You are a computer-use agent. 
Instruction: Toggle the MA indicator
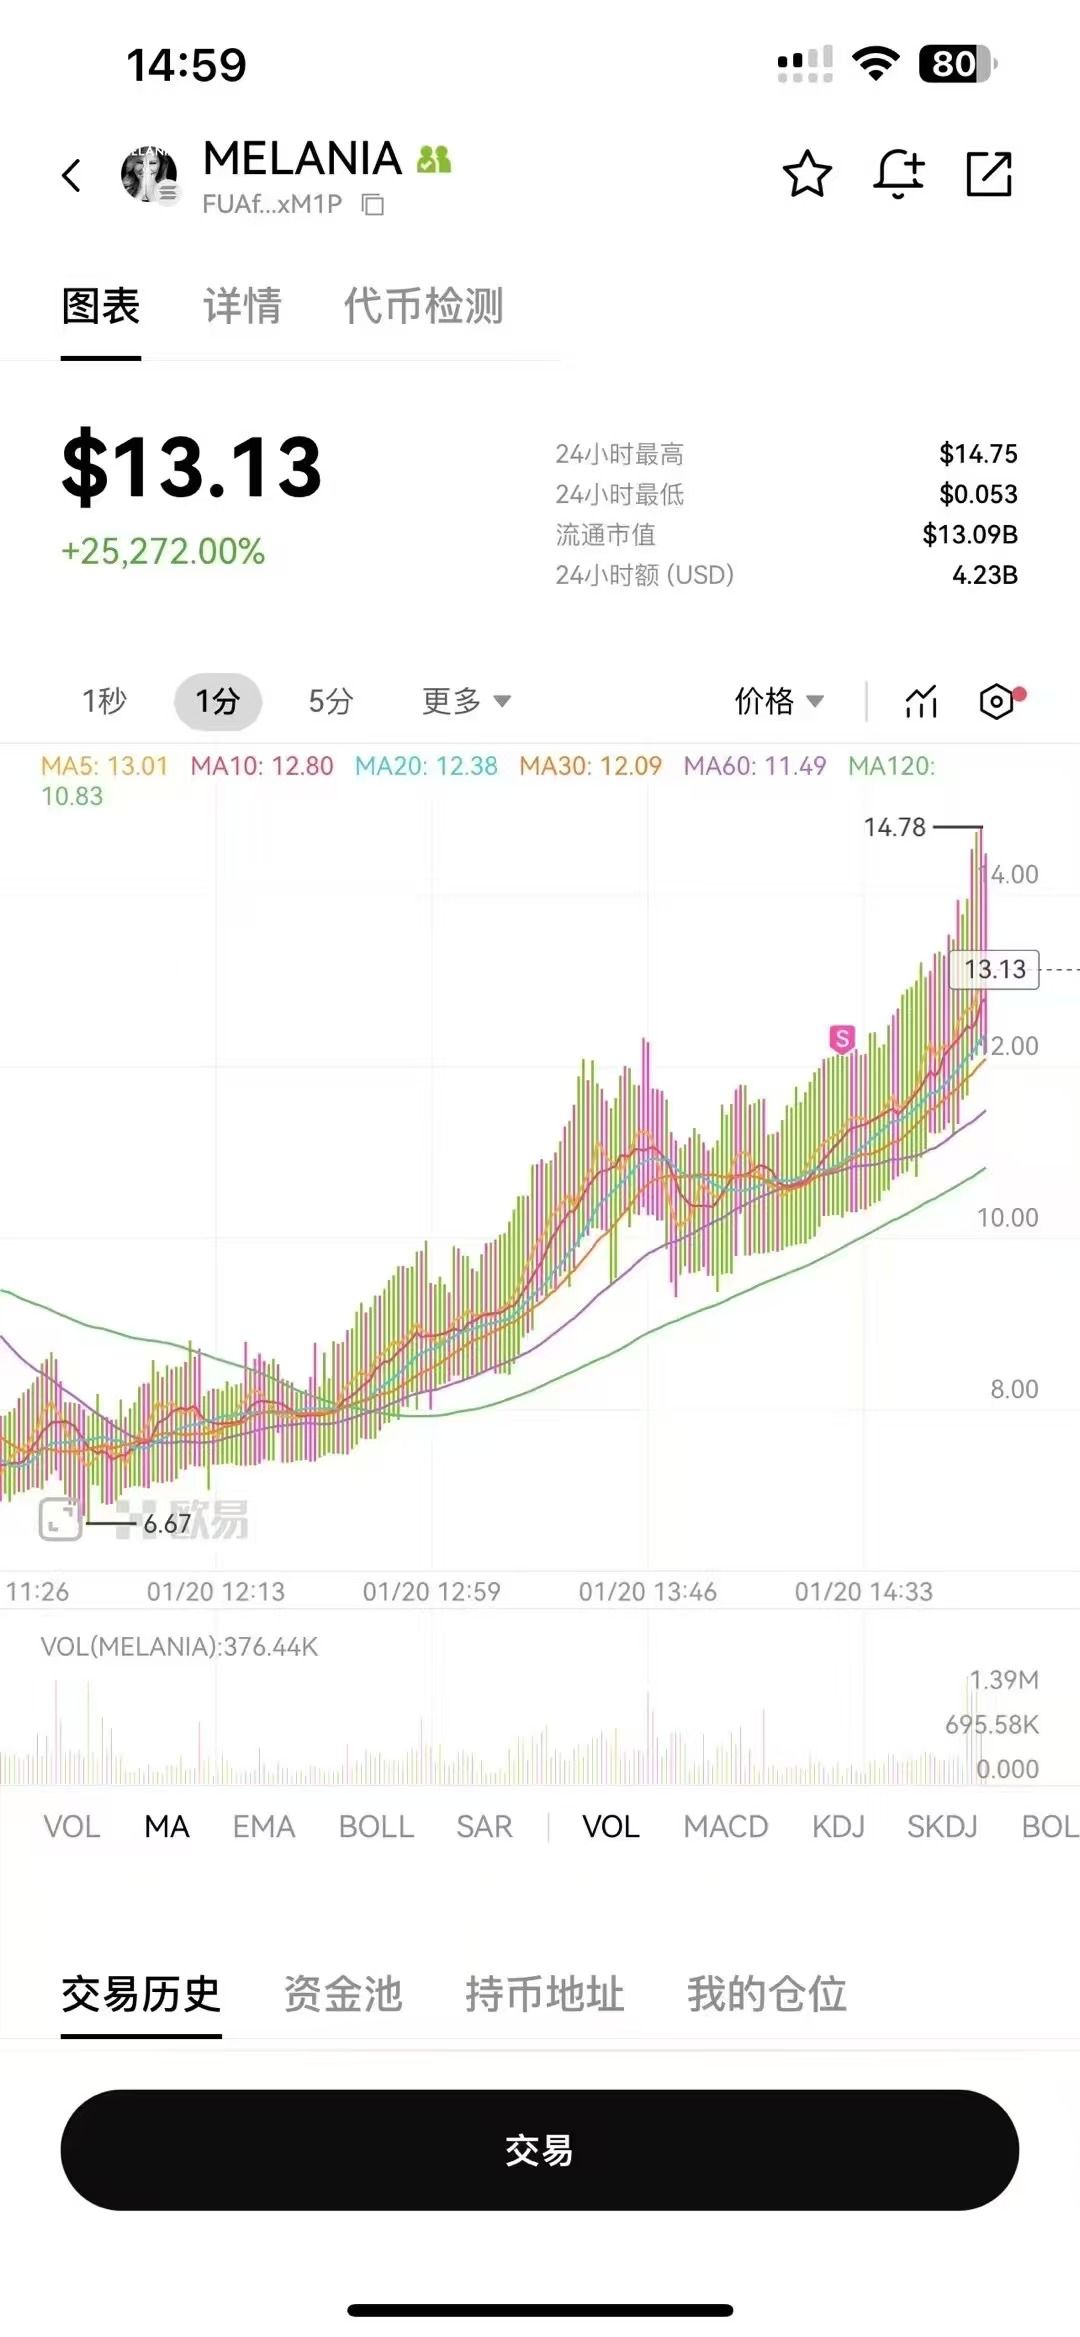tap(167, 1827)
